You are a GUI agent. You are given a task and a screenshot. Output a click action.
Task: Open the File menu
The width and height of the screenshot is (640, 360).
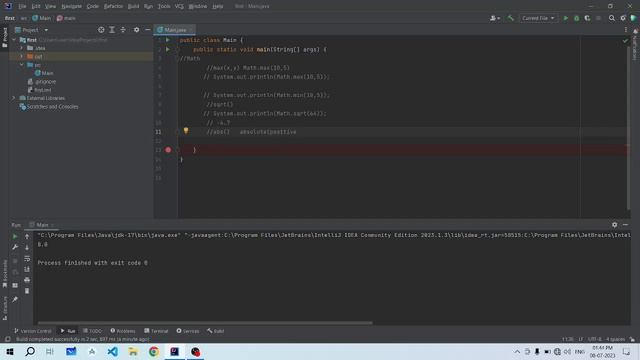pos(22,6)
